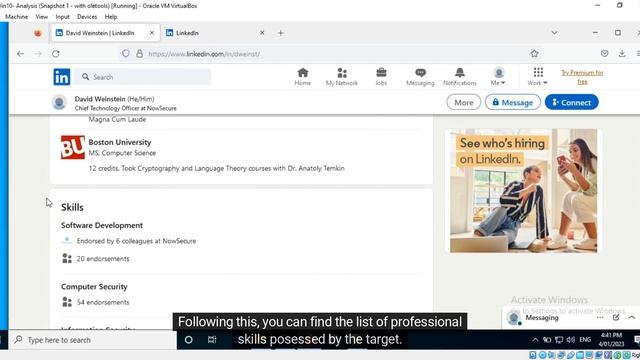View 20 endorsements for Software Development

point(103,259)
